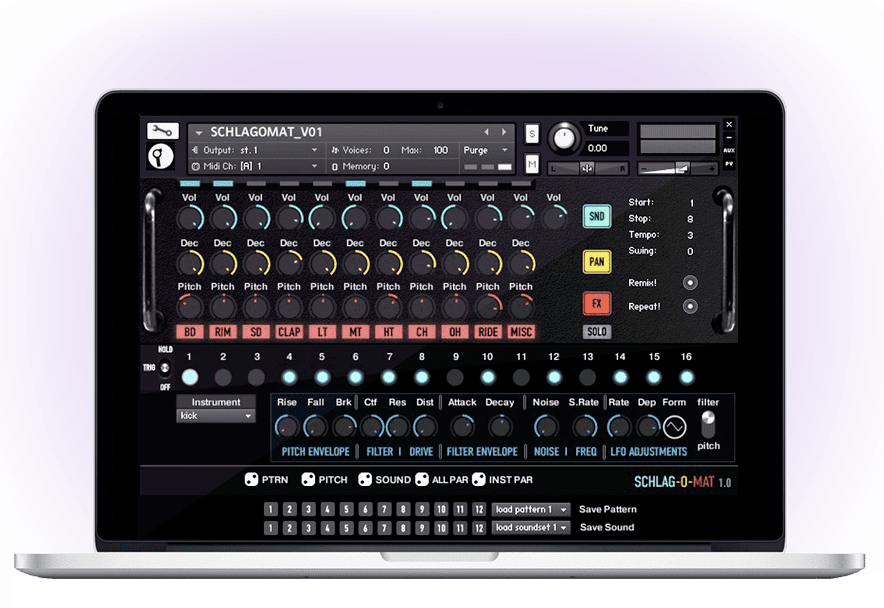Click the SOUND randomize dice icon
884x608 pixels.
pos(366,479)
